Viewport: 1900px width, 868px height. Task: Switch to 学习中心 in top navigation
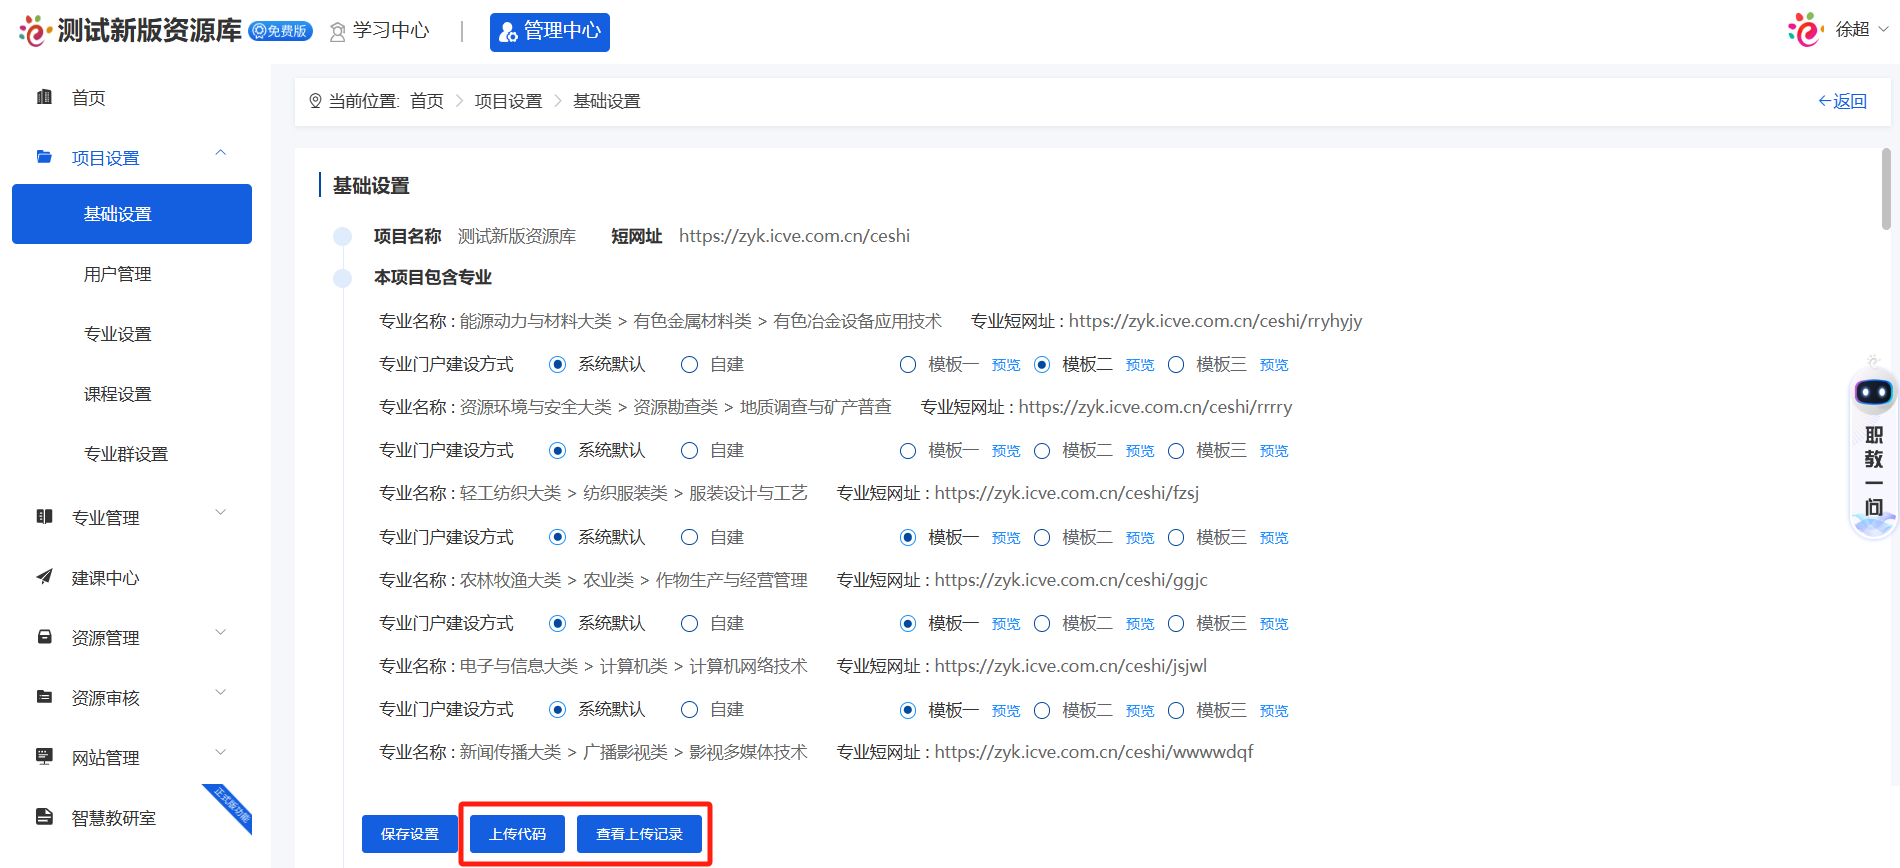pos(380,31)
